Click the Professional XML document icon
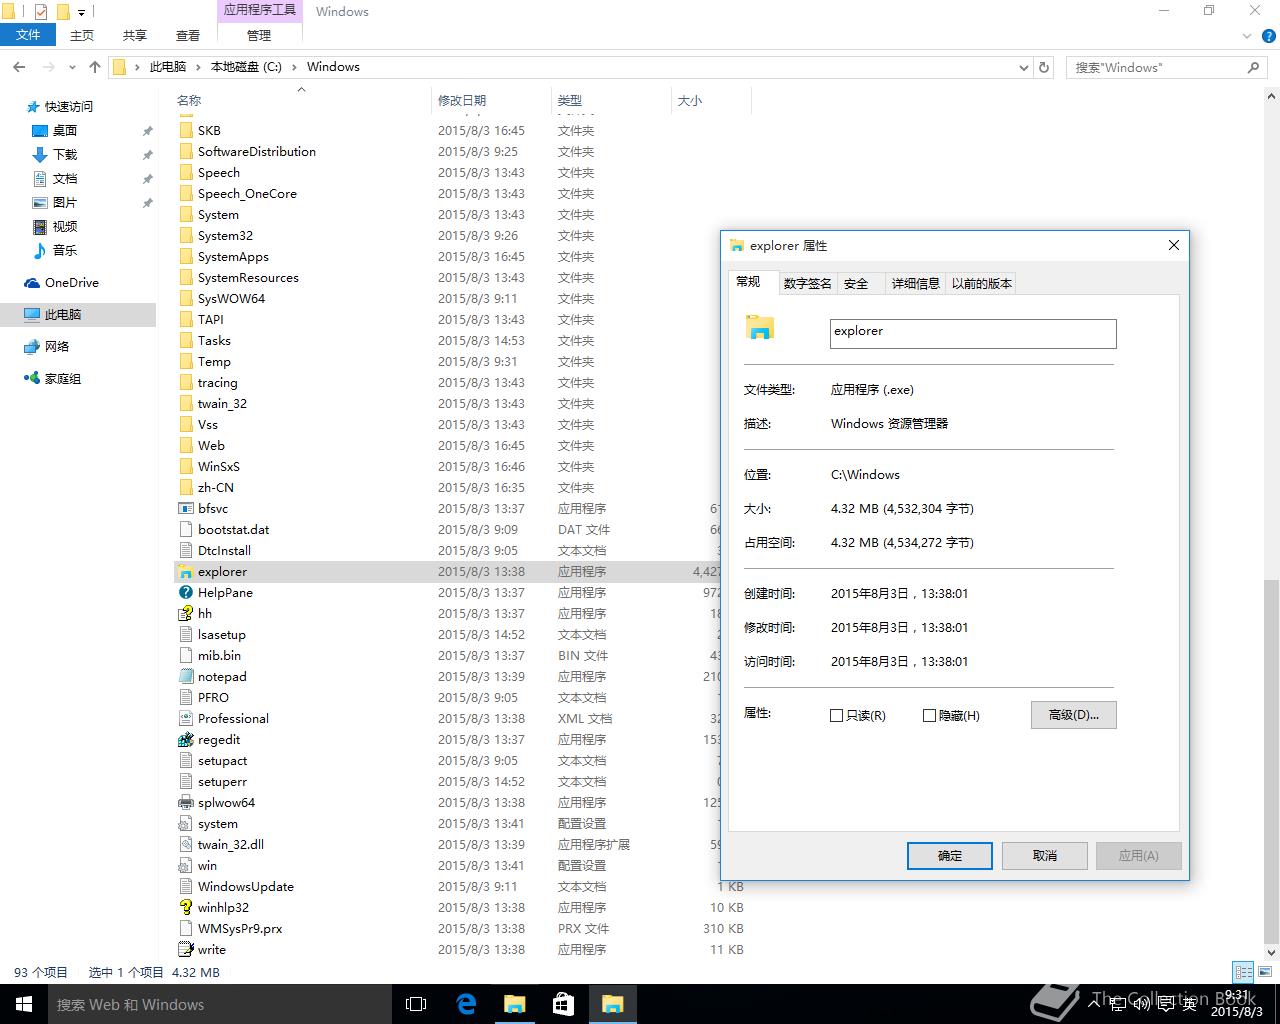The height and width of the screenshot is (1024, 1280). point(185,719)
